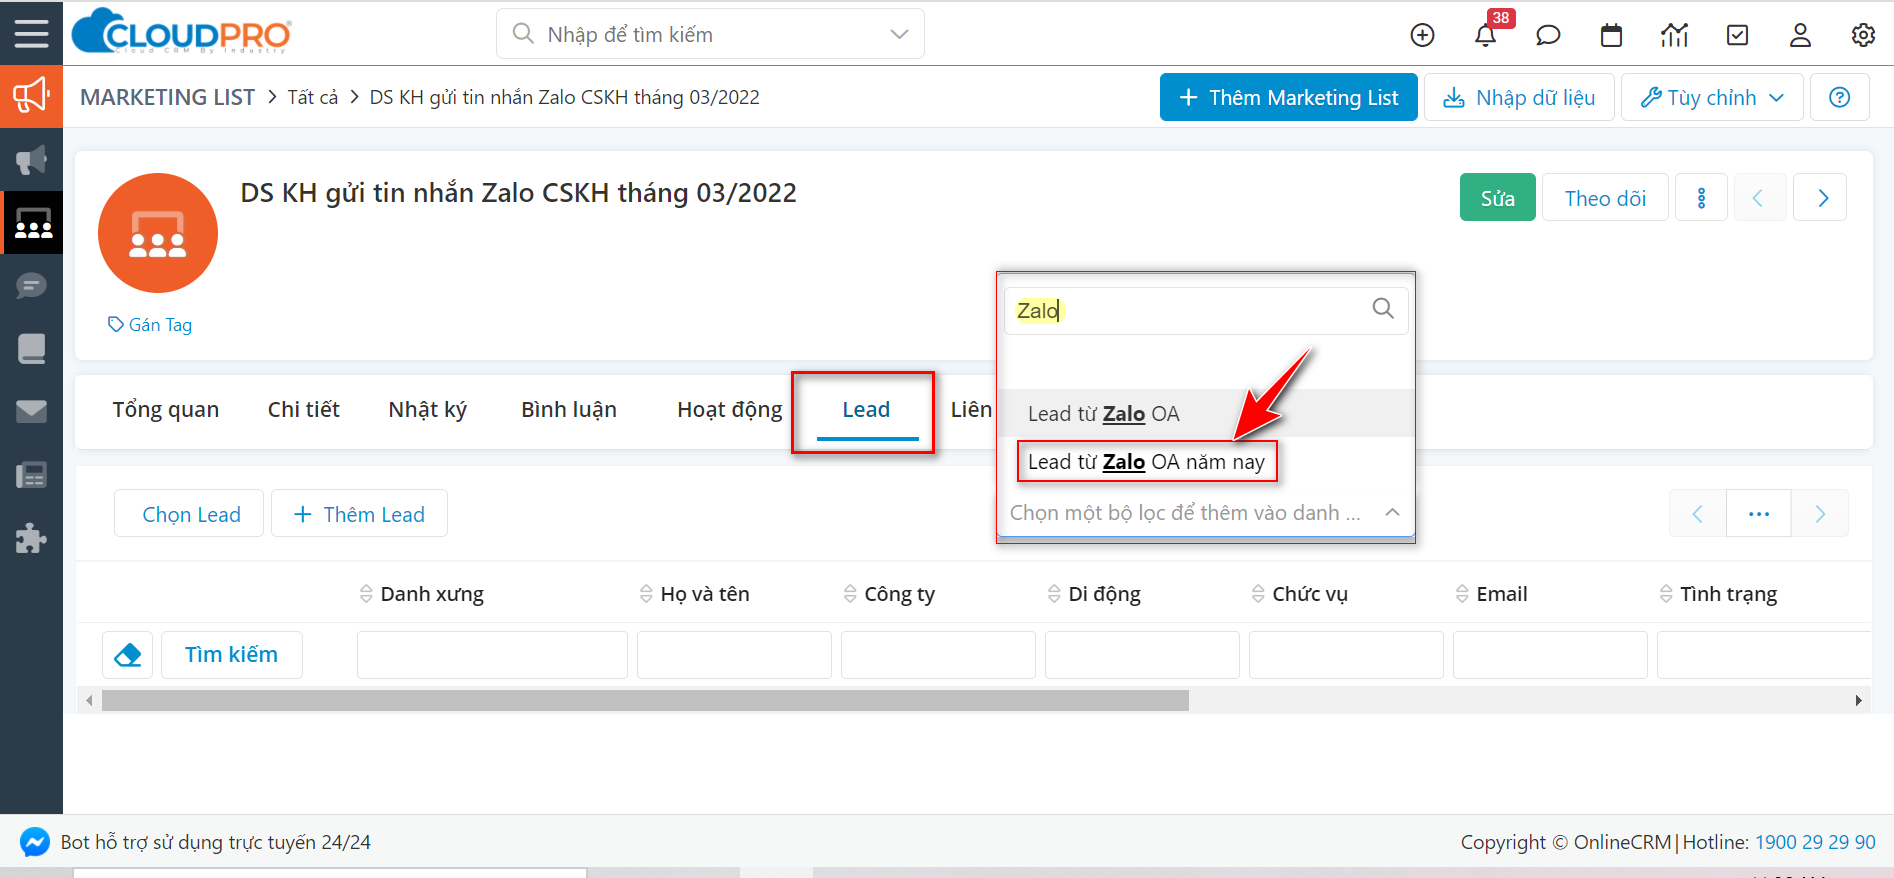Click pagination ellipsis page button
Screen dimensions: 1894x878
(x=1759, y=514)
